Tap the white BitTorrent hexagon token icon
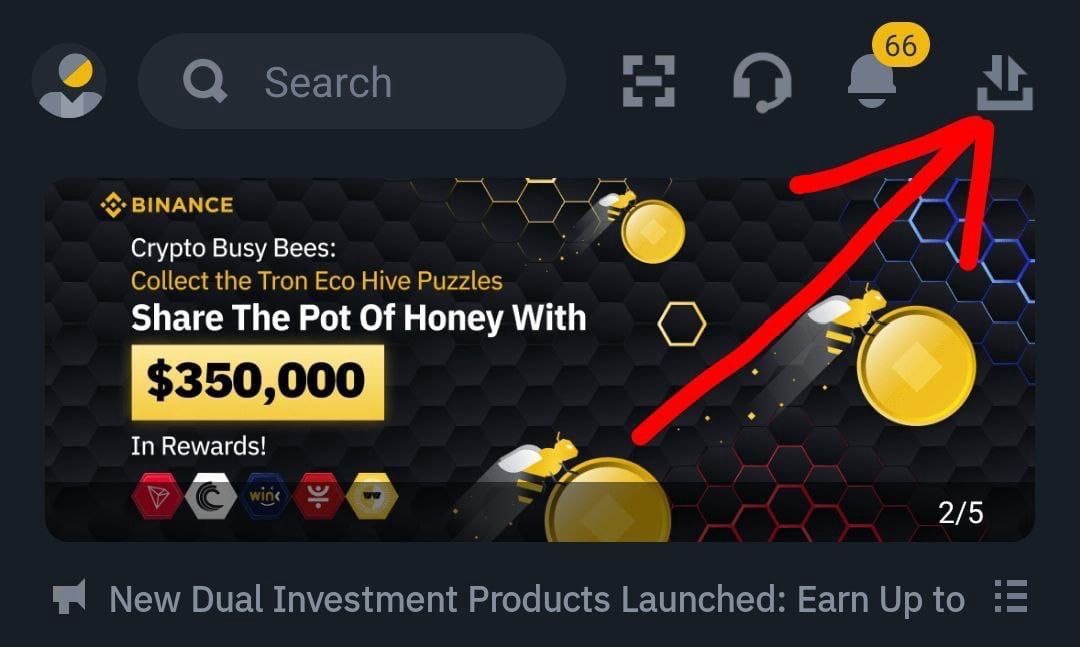 pyautogui.click(x=211, y=495)
